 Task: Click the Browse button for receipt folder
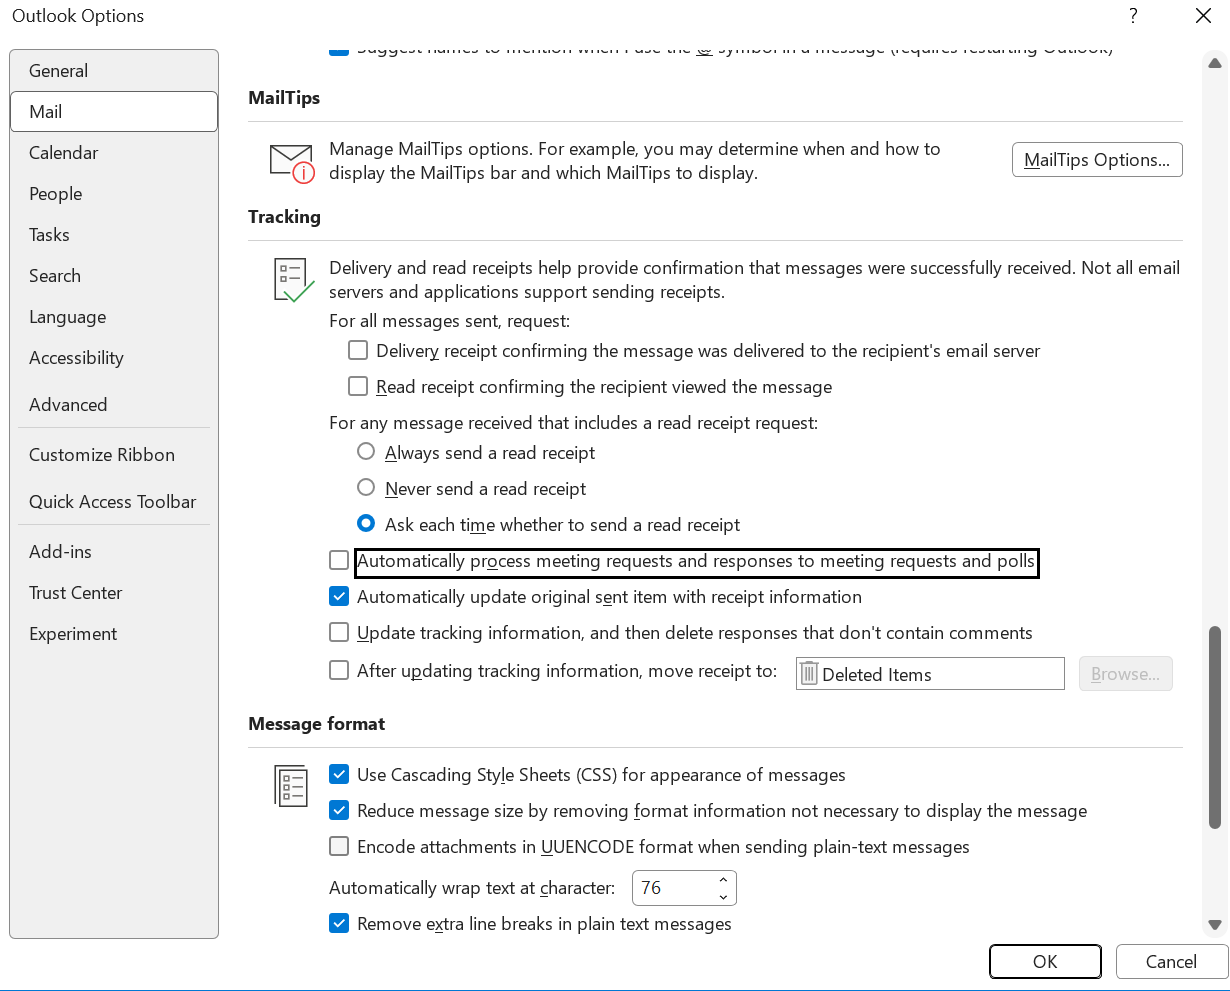[x=1125, y=674]
